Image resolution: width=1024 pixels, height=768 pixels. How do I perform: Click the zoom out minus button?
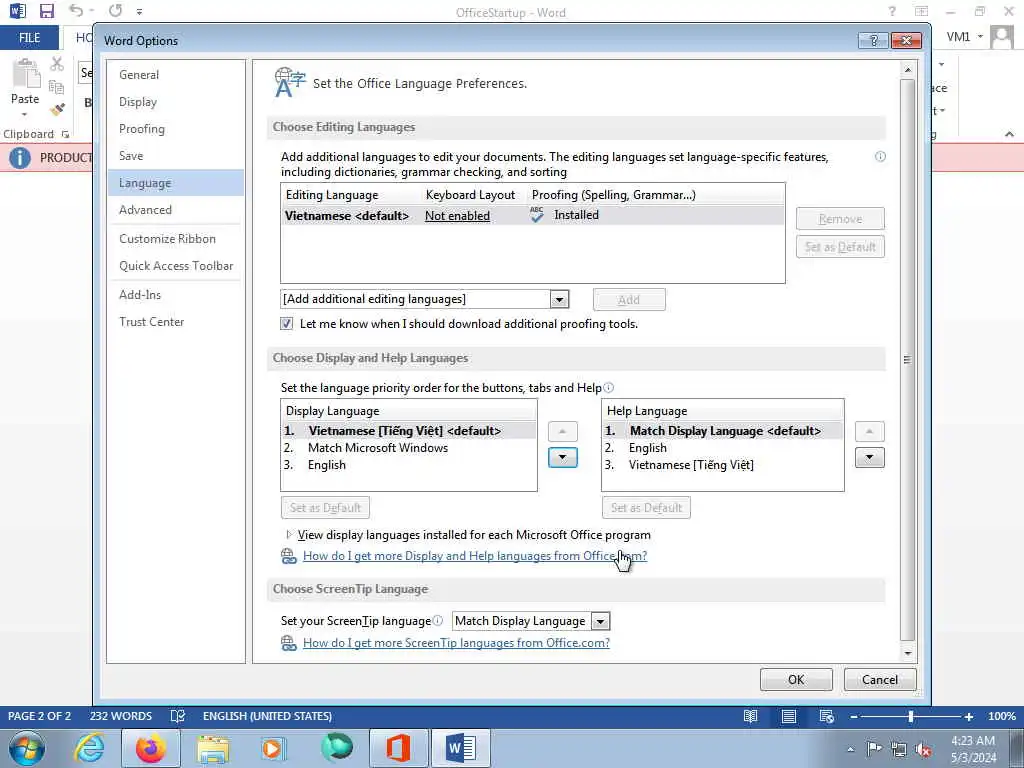coord(854,716)
